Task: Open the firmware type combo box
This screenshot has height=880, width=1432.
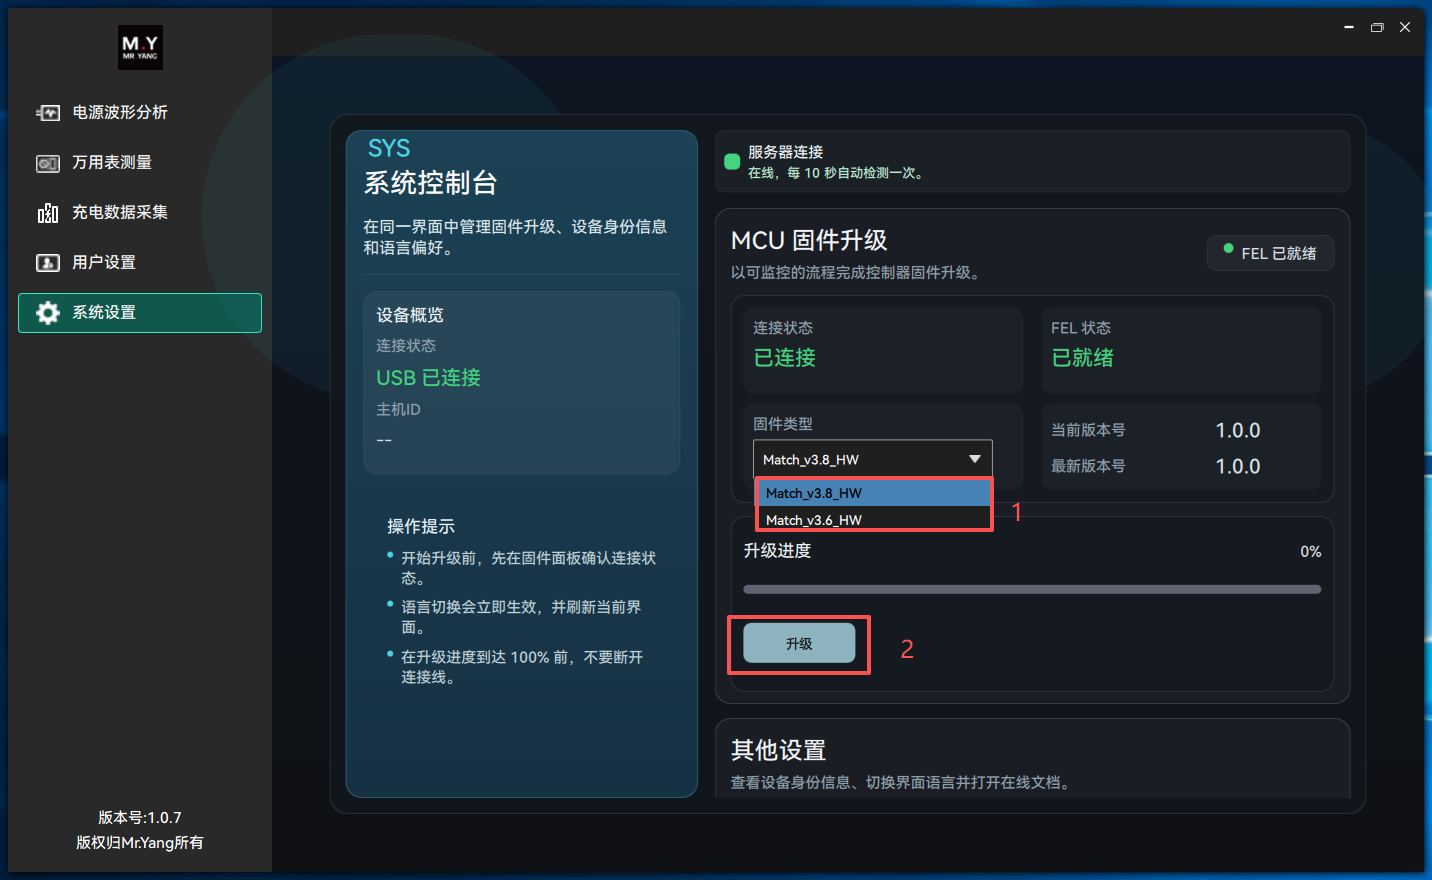Action: coord(873,459)
